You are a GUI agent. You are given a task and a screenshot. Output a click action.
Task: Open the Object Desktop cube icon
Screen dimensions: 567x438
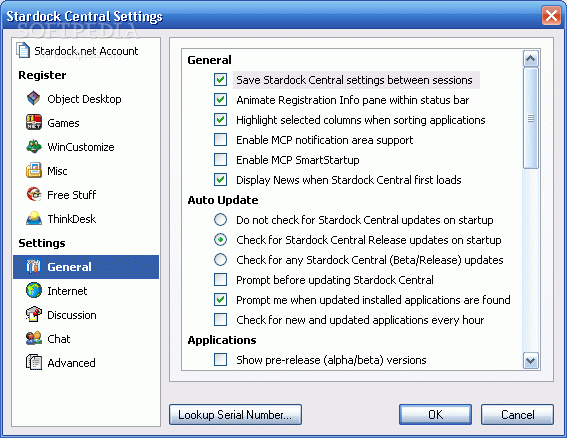[34, 98]
